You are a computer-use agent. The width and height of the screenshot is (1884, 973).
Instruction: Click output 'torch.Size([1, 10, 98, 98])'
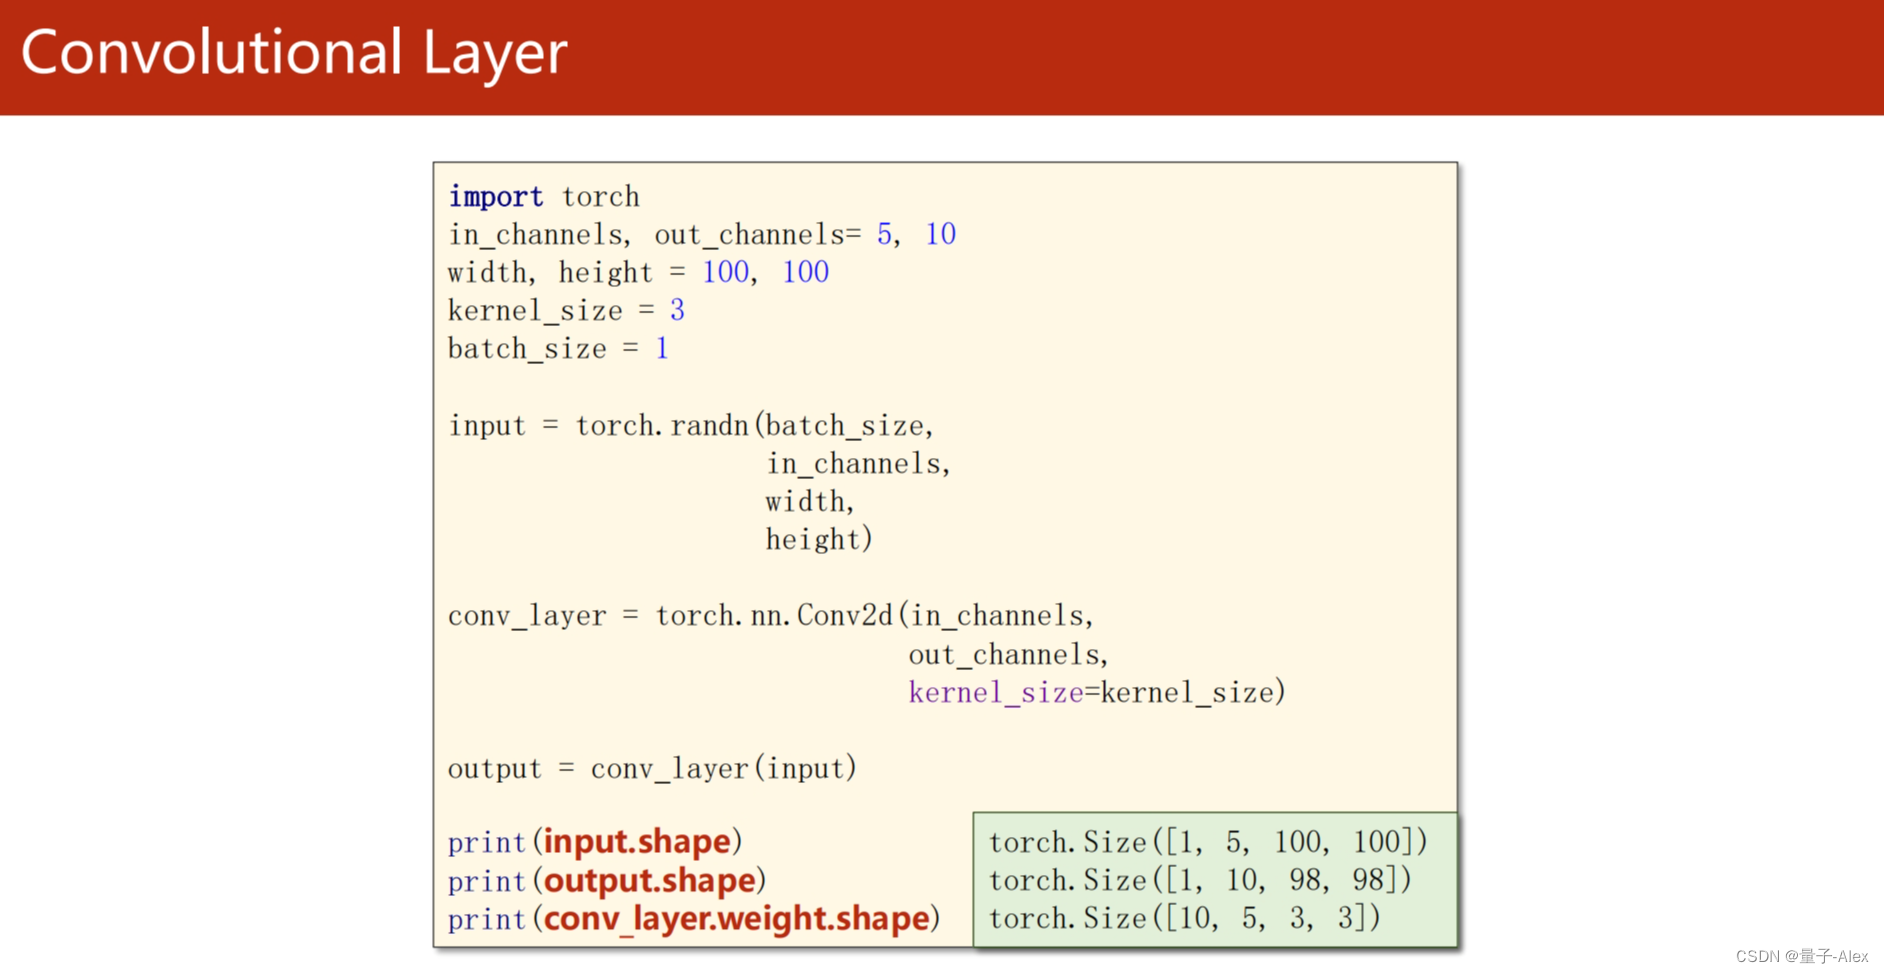pos(1200,880)
